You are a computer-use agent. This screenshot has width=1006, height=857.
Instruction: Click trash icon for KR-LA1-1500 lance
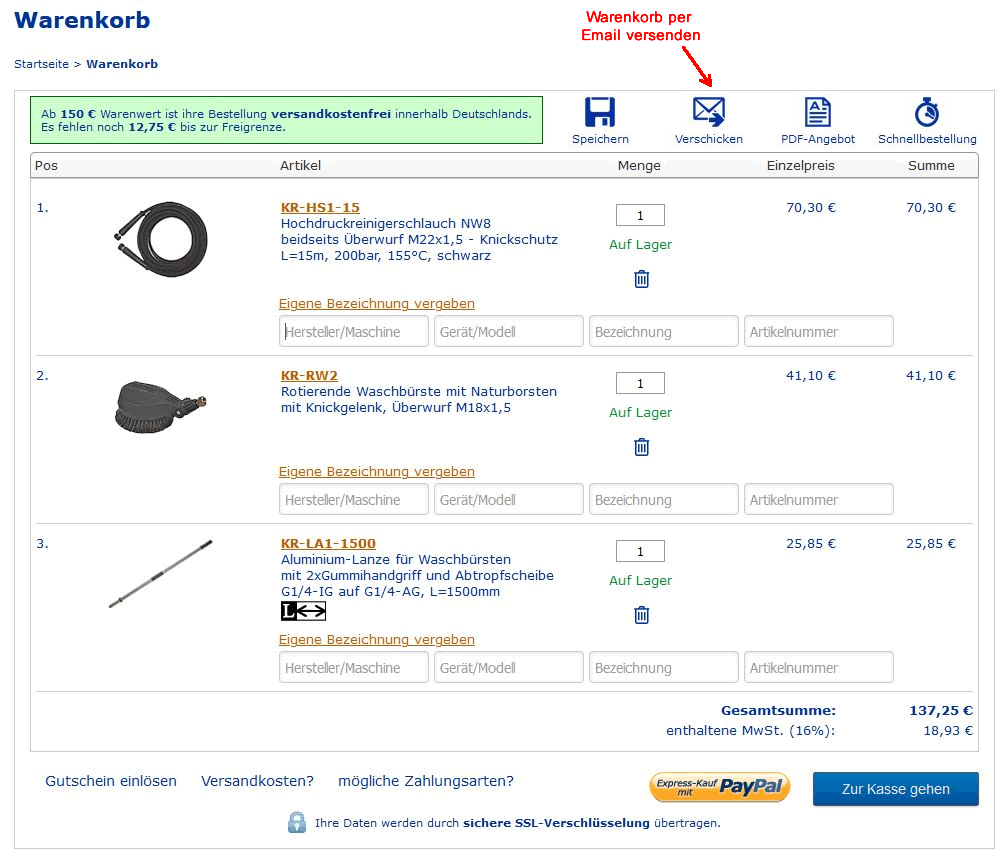click(641, 615)
